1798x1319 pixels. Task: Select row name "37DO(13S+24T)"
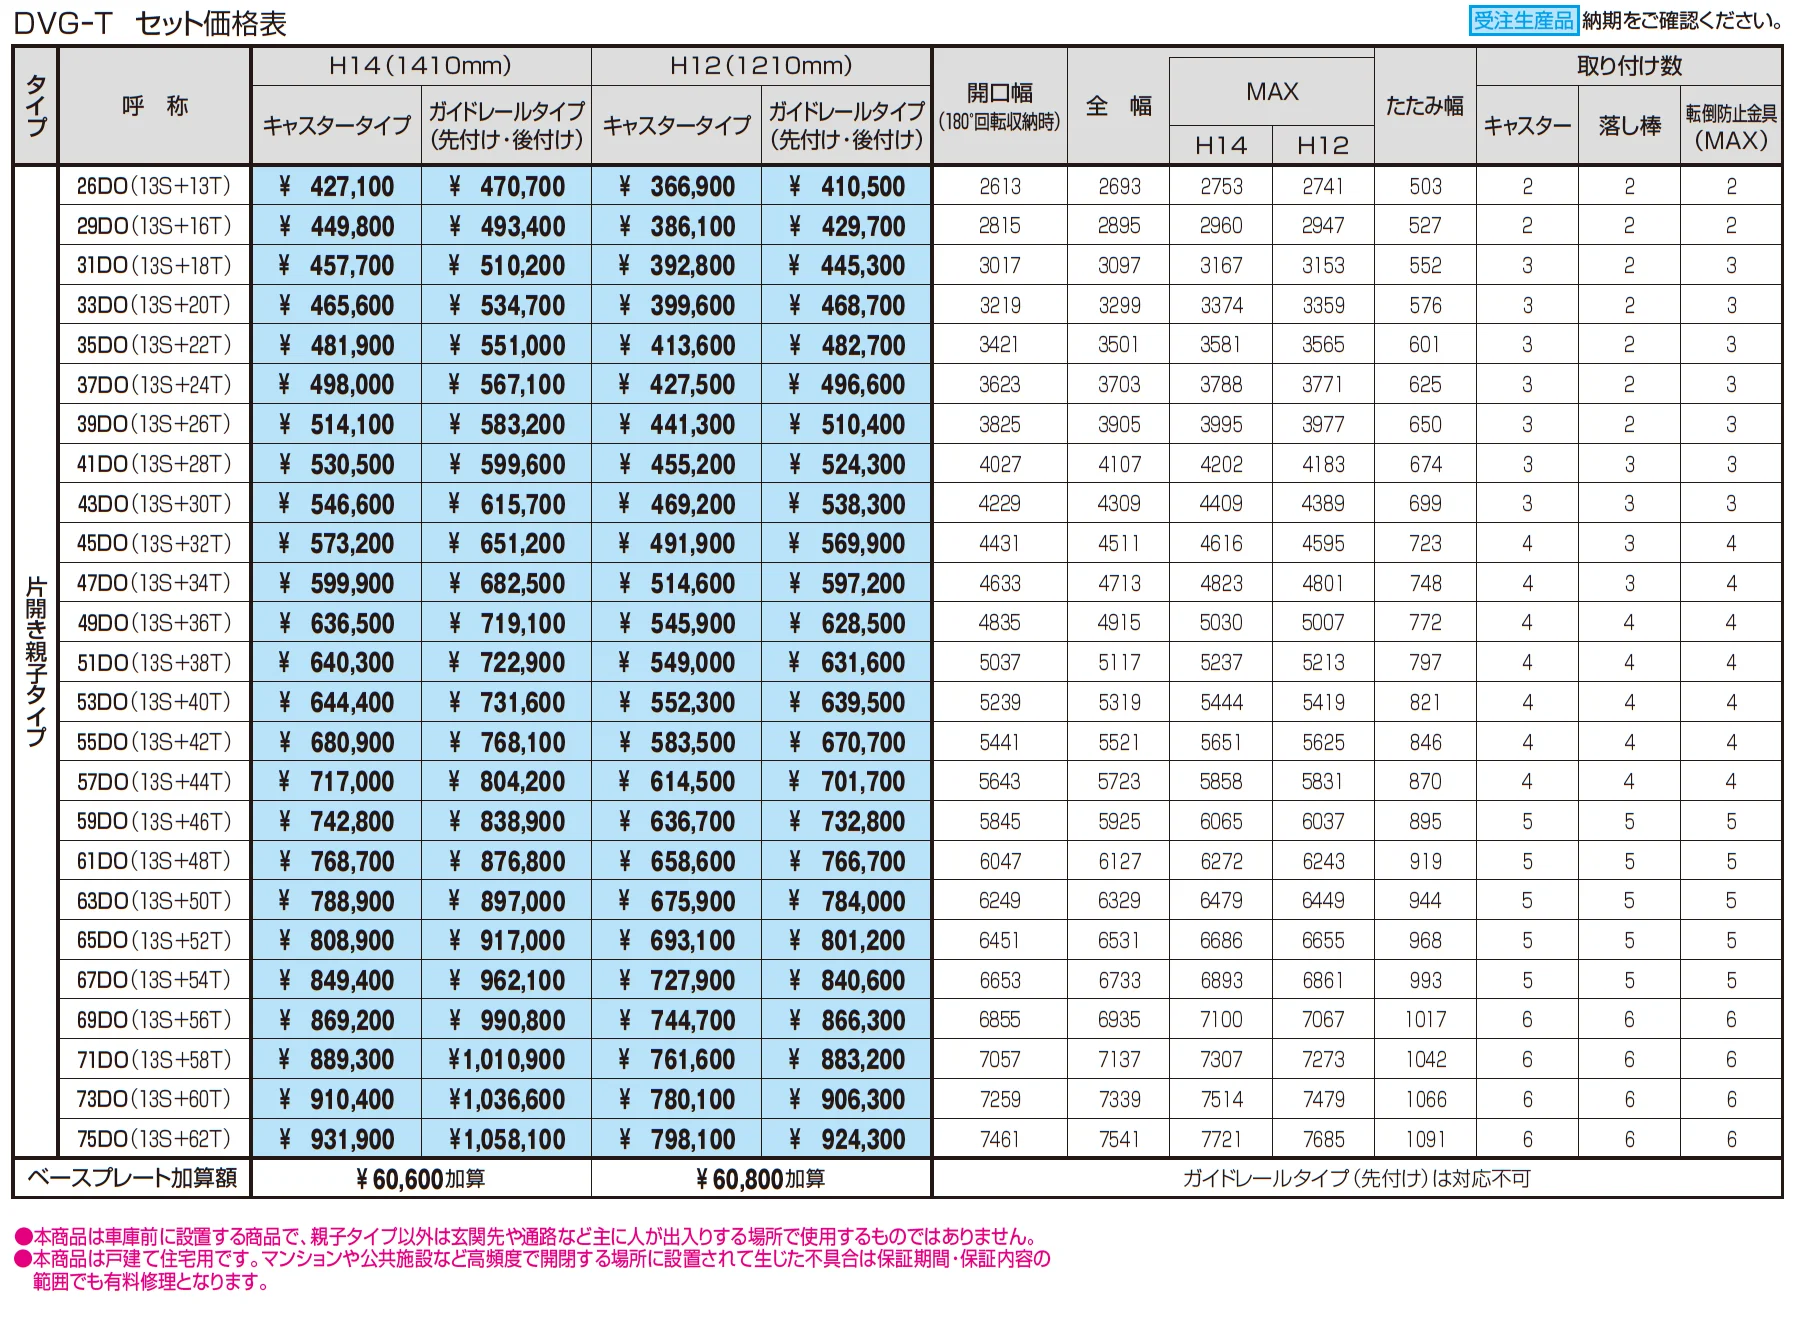(x=154, y=385)
